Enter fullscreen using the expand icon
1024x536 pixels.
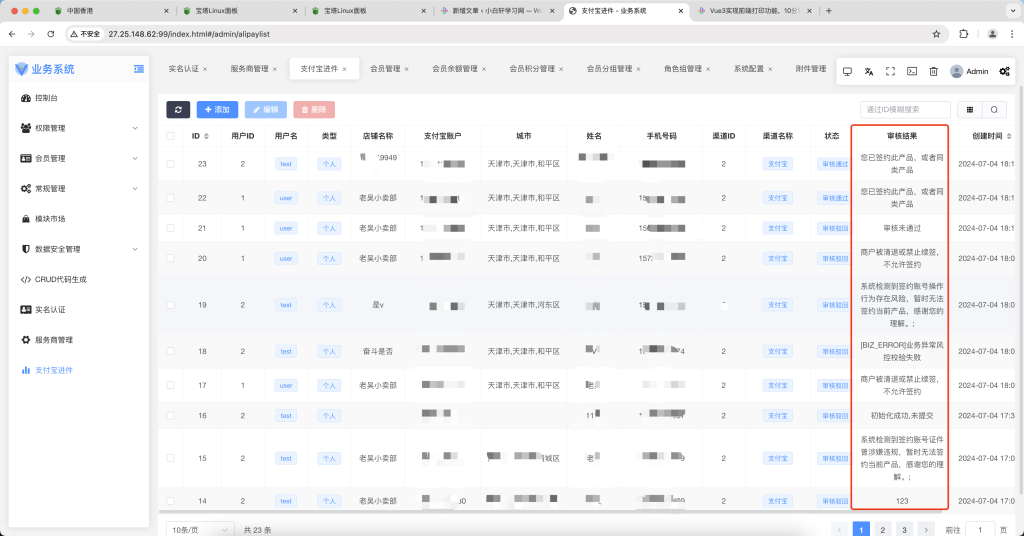[890, 72]
